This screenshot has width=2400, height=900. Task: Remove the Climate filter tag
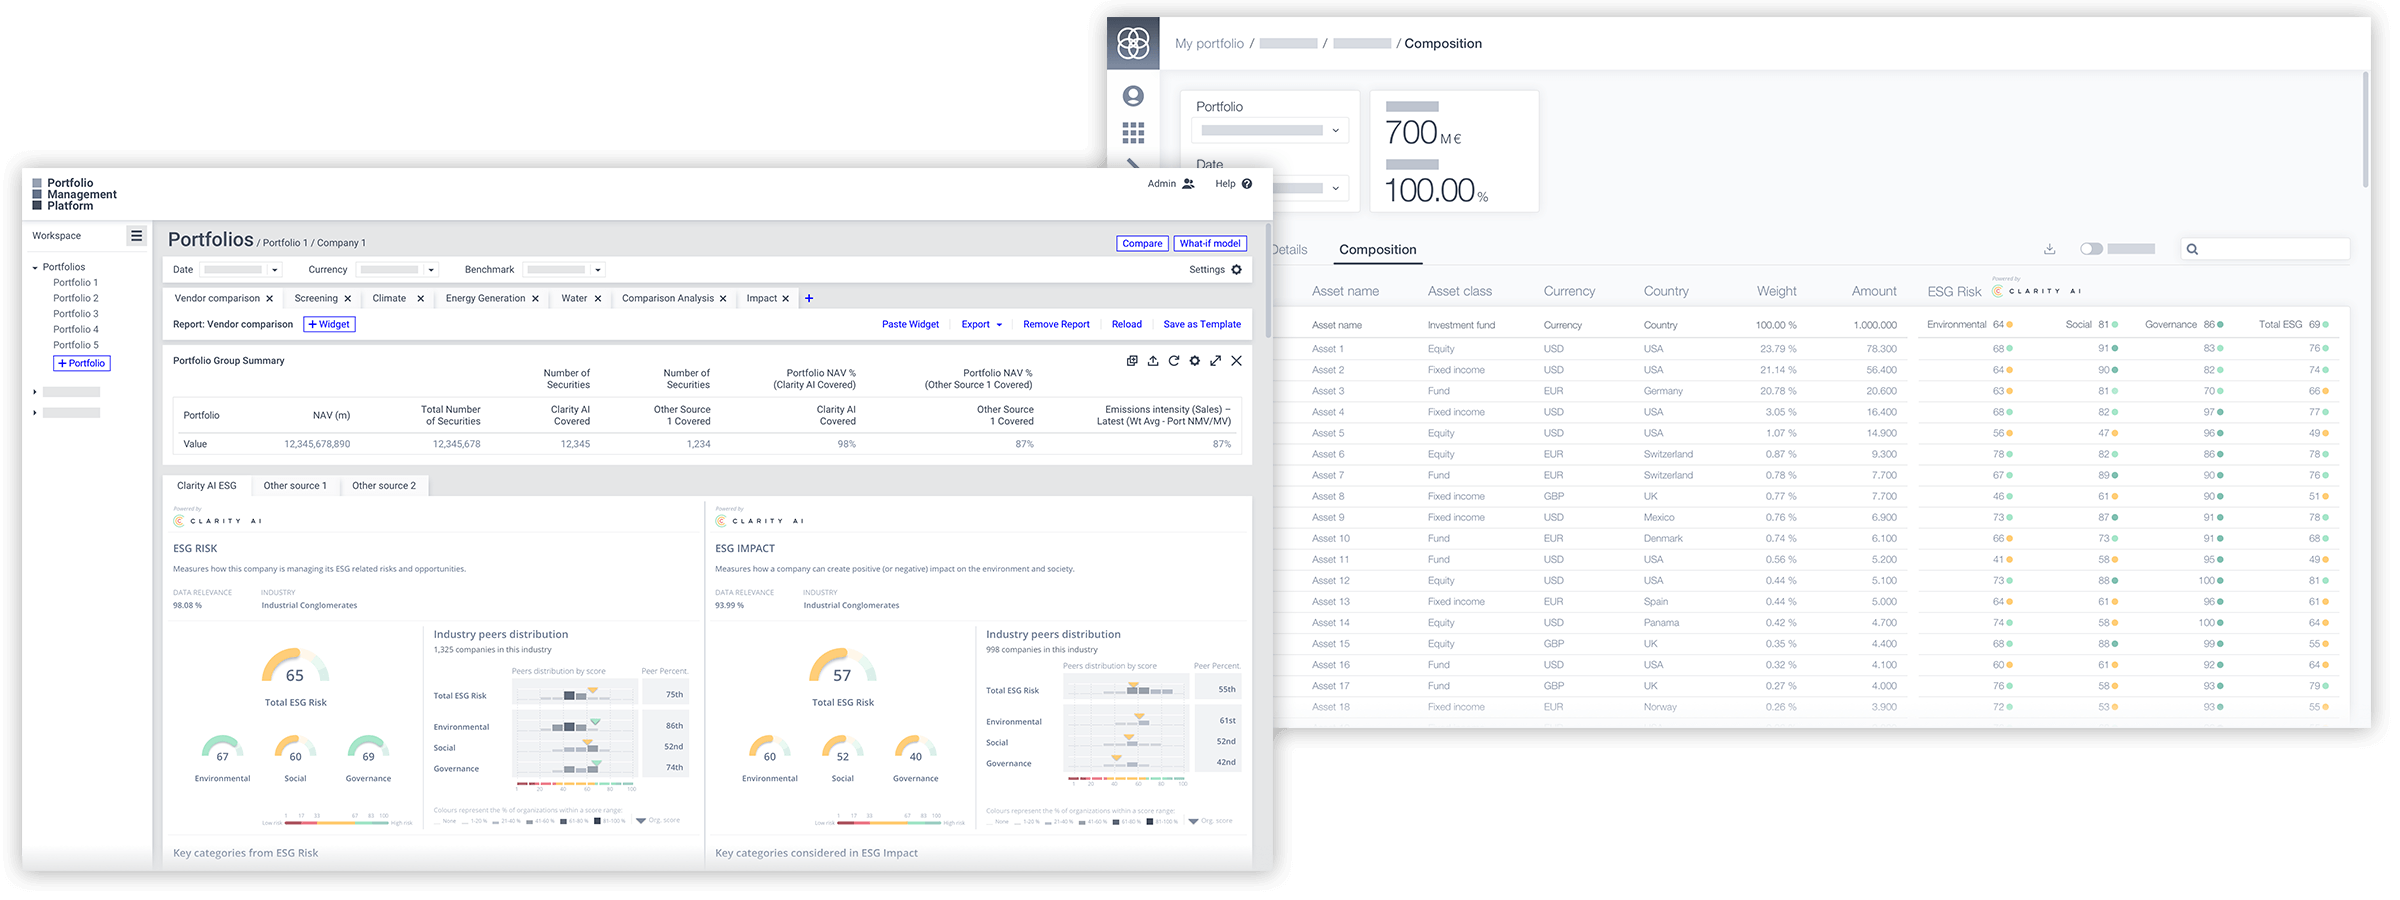click(x=420, y=298)
